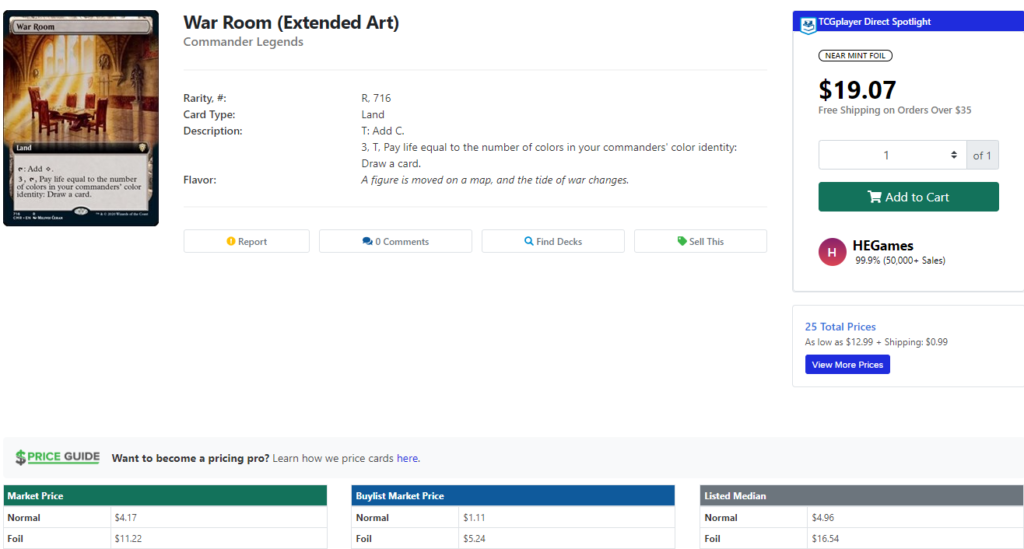Screen dimensions: 1024x549
Task: Click the Find Decks button
Action: [552, 241]
